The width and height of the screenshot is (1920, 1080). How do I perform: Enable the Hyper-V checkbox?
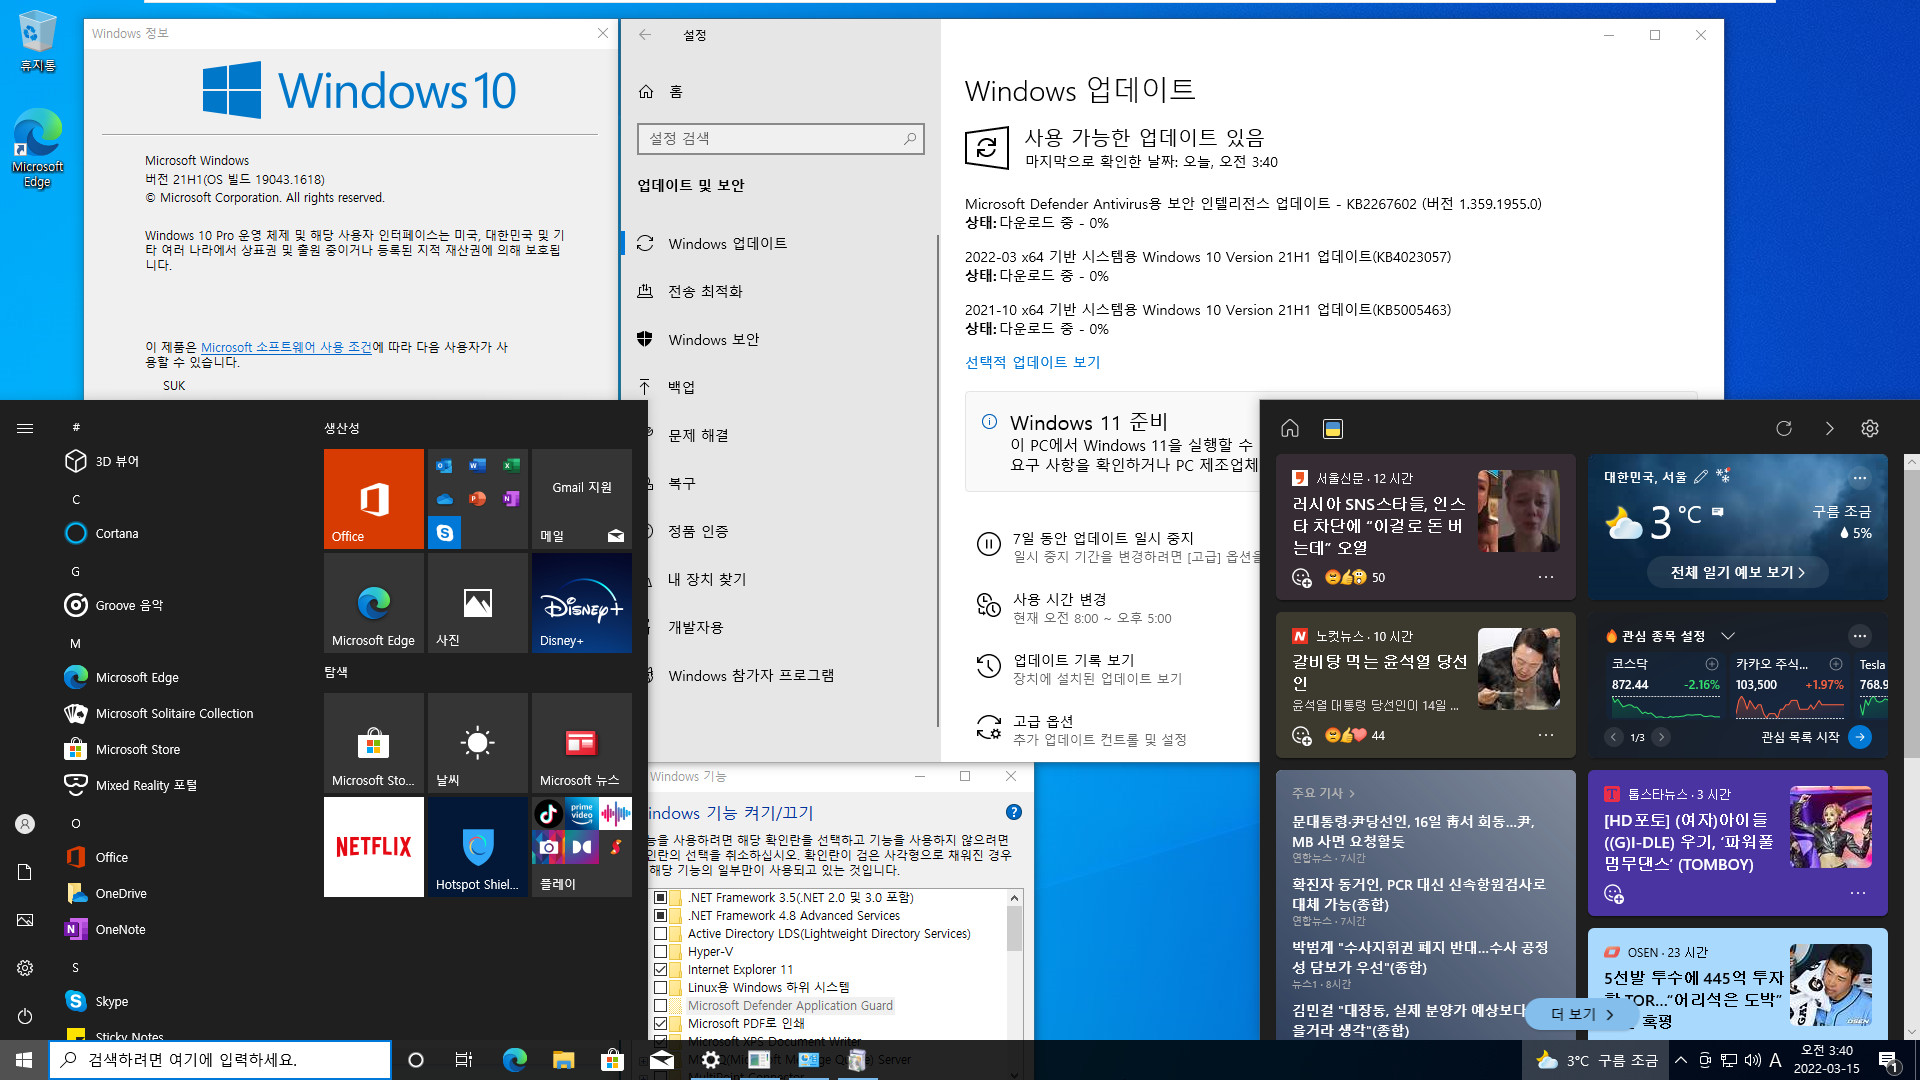point(660,951)
